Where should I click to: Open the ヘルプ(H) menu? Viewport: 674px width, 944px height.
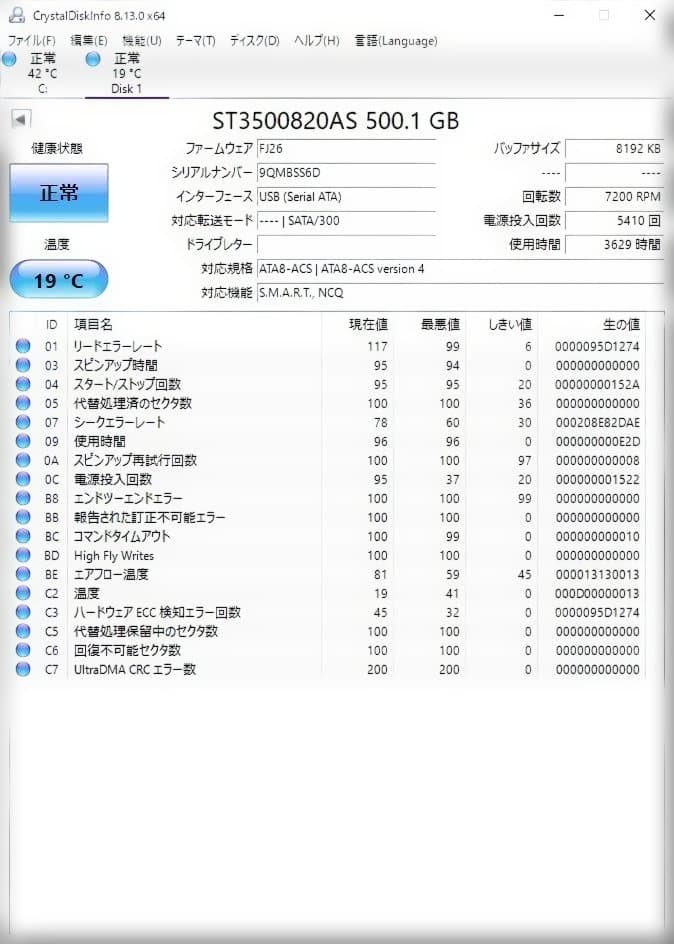click(317, 41)
